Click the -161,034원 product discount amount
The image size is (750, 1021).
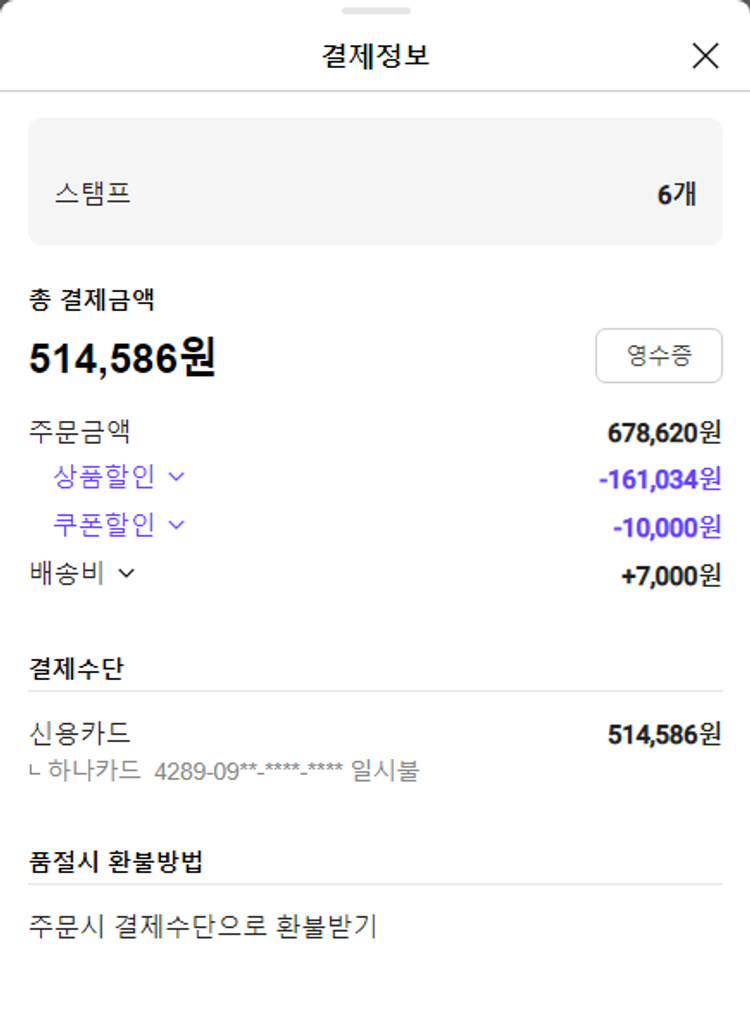coord(660,479)
